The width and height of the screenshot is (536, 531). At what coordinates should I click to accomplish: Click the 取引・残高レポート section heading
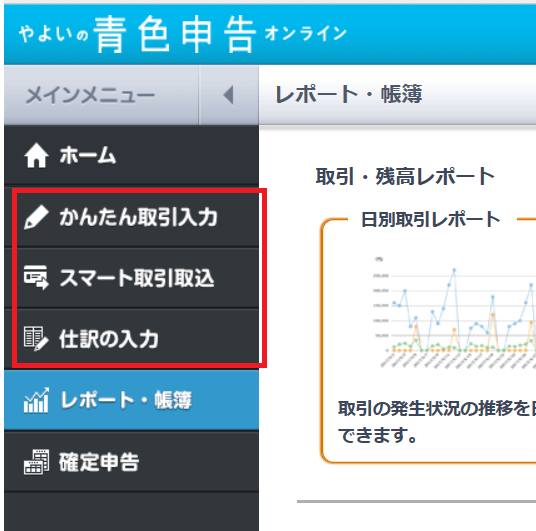pyautogui.click(x=405, y=176)
